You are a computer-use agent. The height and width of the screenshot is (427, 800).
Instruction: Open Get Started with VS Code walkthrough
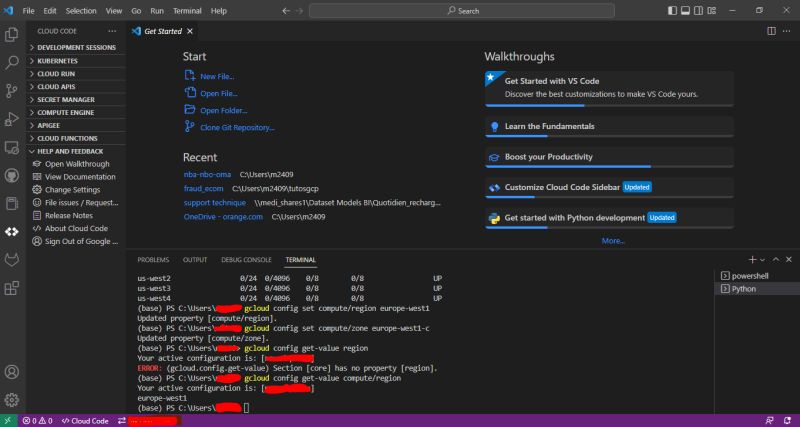click(609, 88)
